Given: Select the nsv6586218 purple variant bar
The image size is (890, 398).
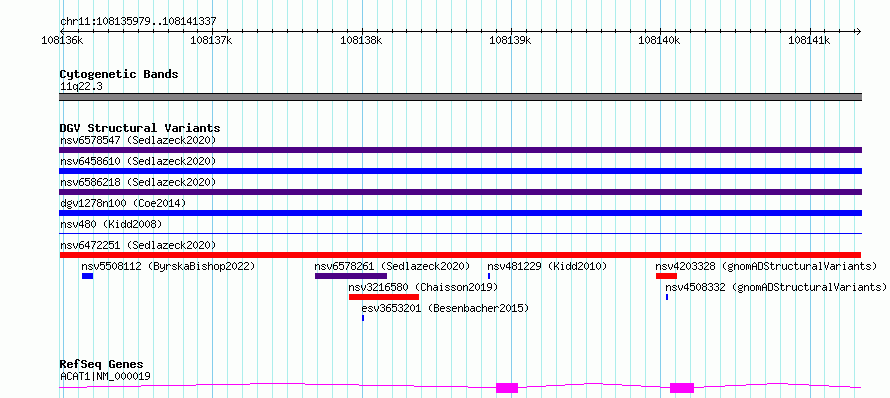Looking at the screenshot, I should [460, 192].
